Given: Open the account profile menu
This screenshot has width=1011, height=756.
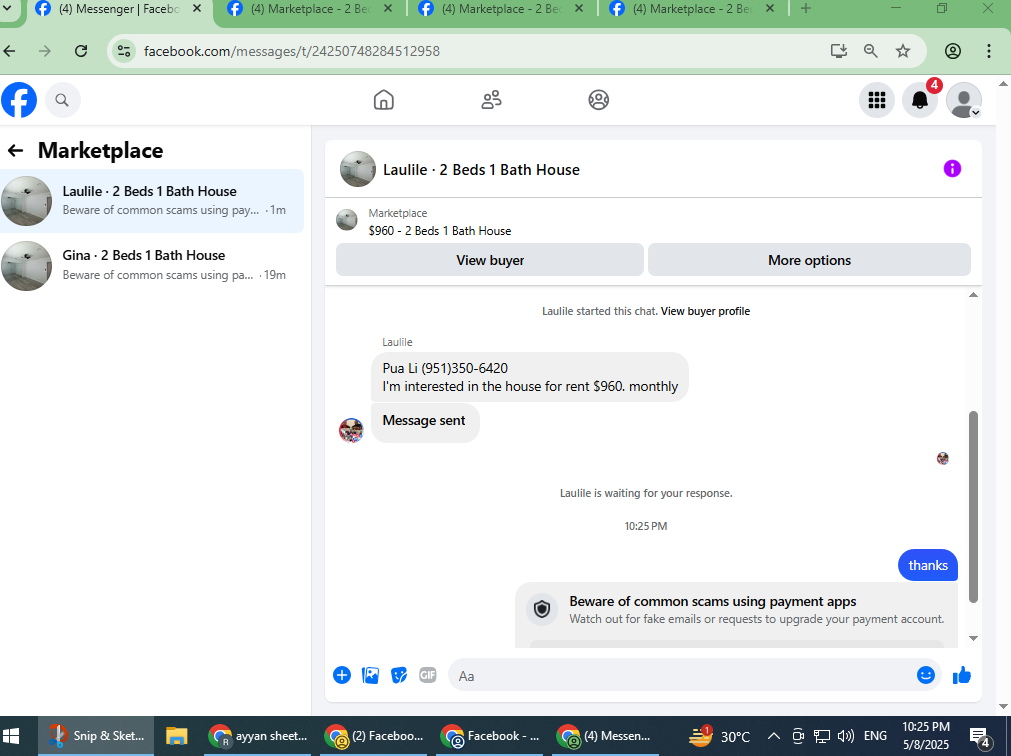Looking at the screenshot, I should (963, 100).
